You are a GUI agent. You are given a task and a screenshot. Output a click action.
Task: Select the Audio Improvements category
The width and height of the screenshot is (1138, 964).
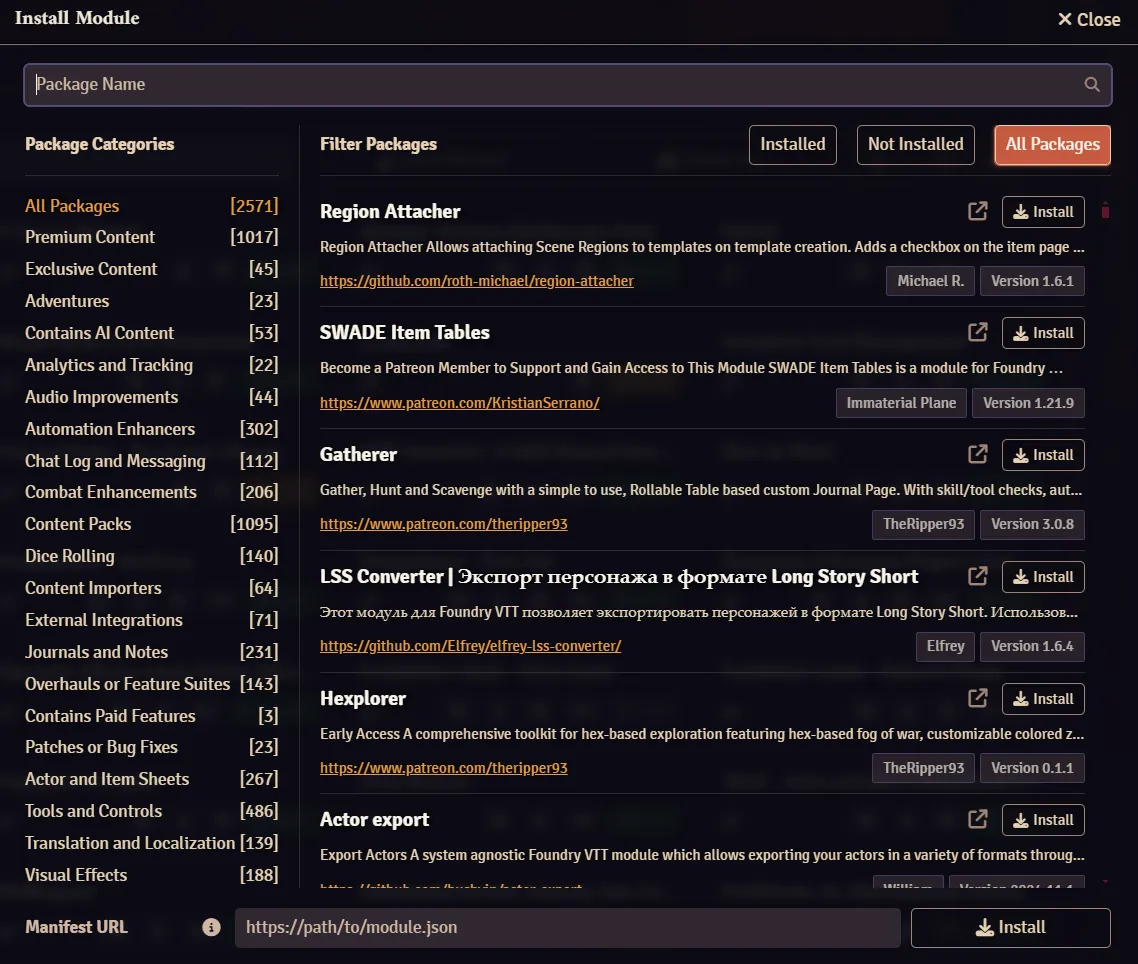pyautogui.click(x=152, y=397)
